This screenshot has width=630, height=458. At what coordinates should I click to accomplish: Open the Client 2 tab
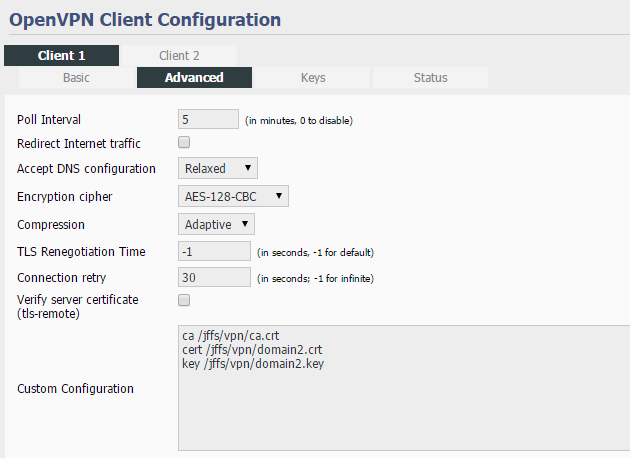[179, 56]
